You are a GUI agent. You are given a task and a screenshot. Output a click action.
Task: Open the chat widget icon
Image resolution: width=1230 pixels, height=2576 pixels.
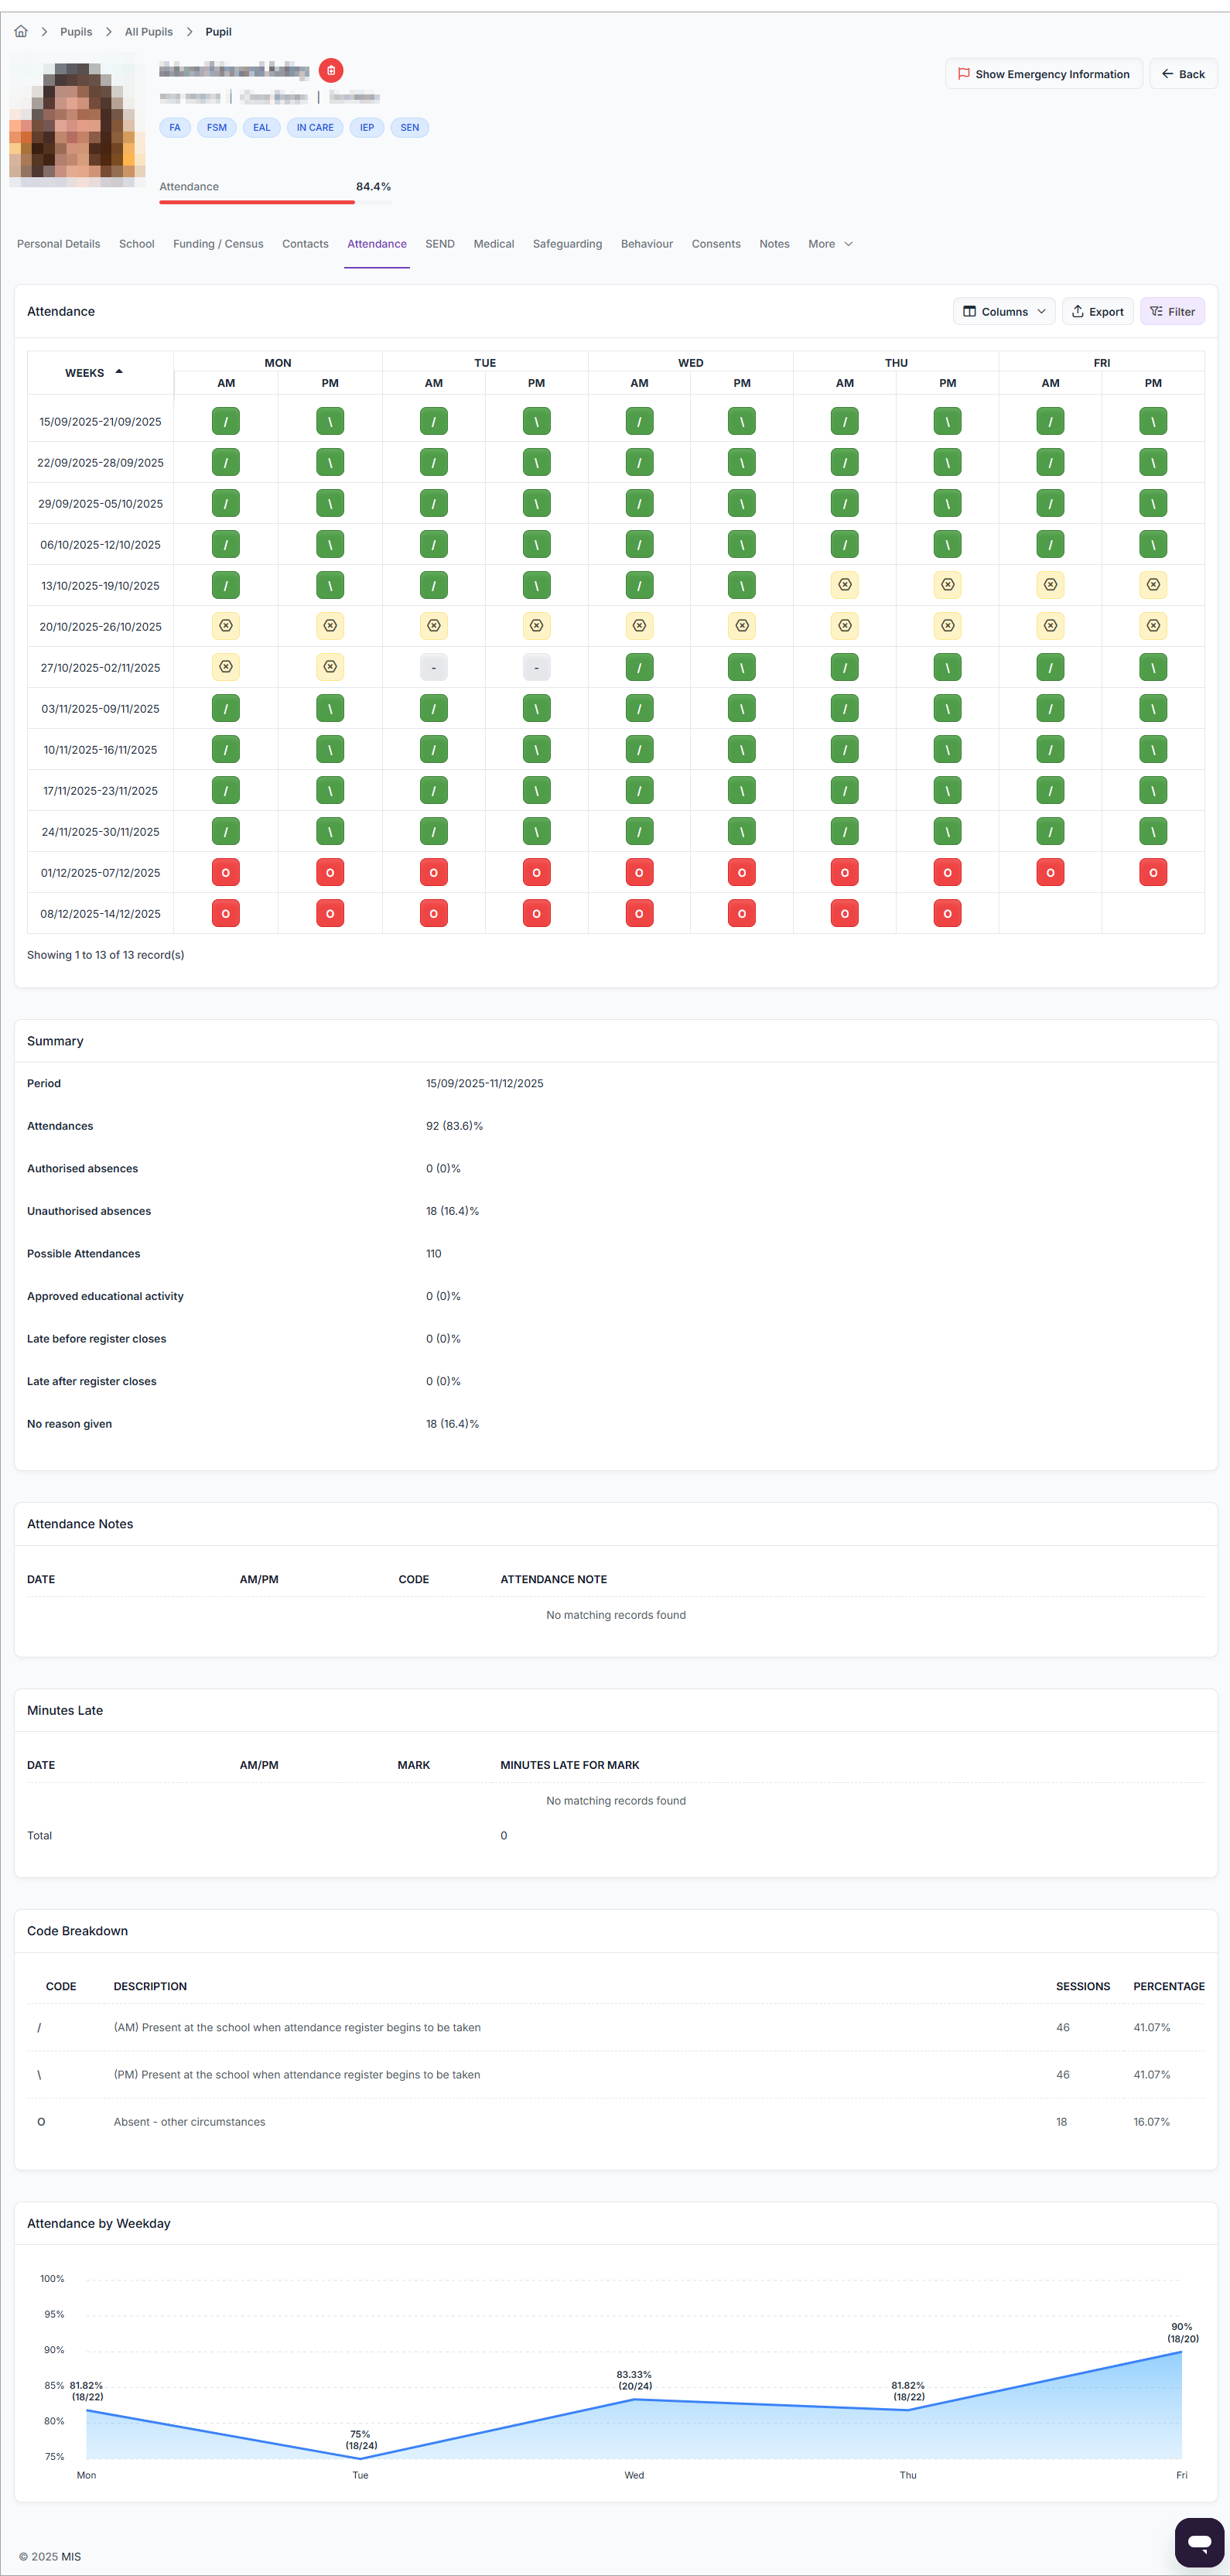tap(1199, 2541)
